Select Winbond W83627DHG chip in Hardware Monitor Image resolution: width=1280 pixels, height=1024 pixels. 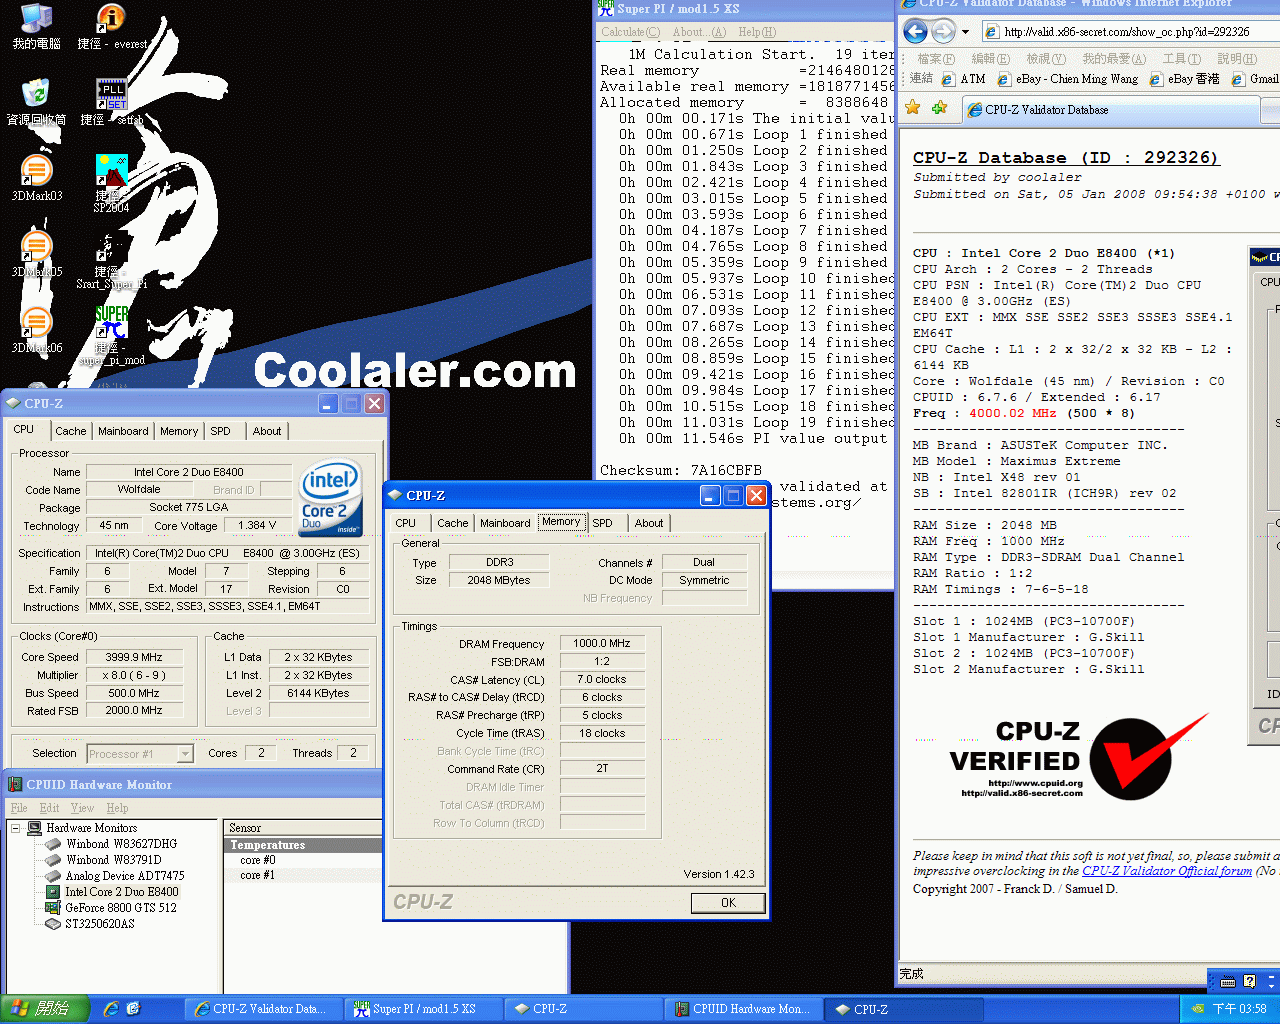[121, 844]
